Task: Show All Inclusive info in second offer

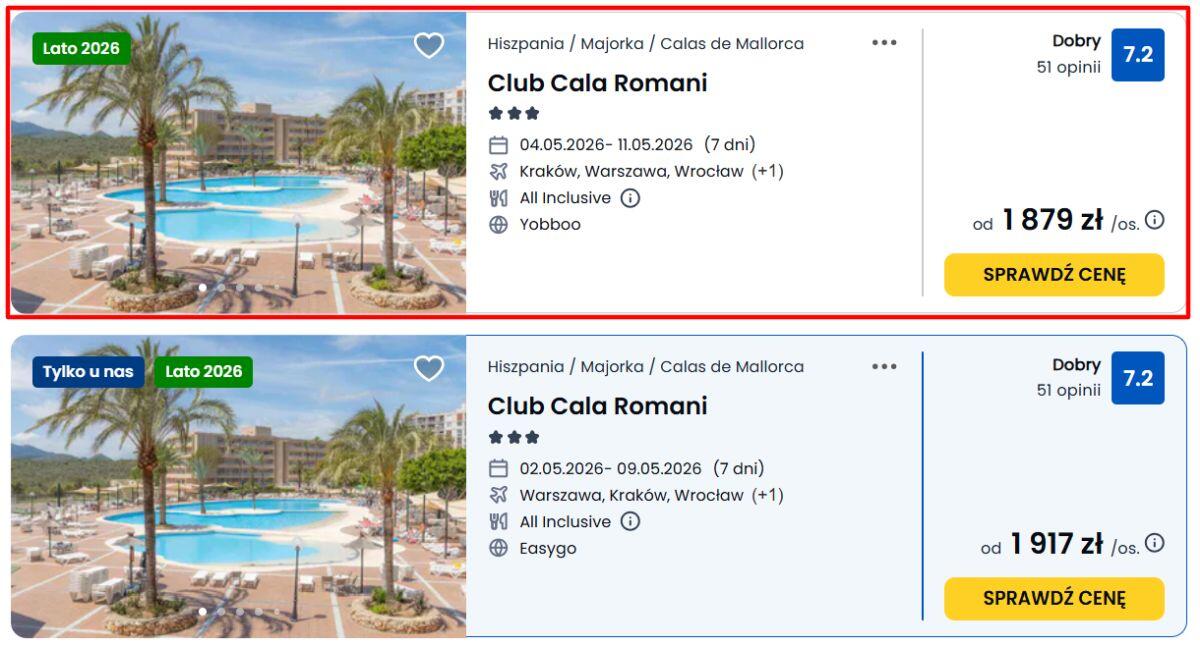Action: (x=630, y=522)
